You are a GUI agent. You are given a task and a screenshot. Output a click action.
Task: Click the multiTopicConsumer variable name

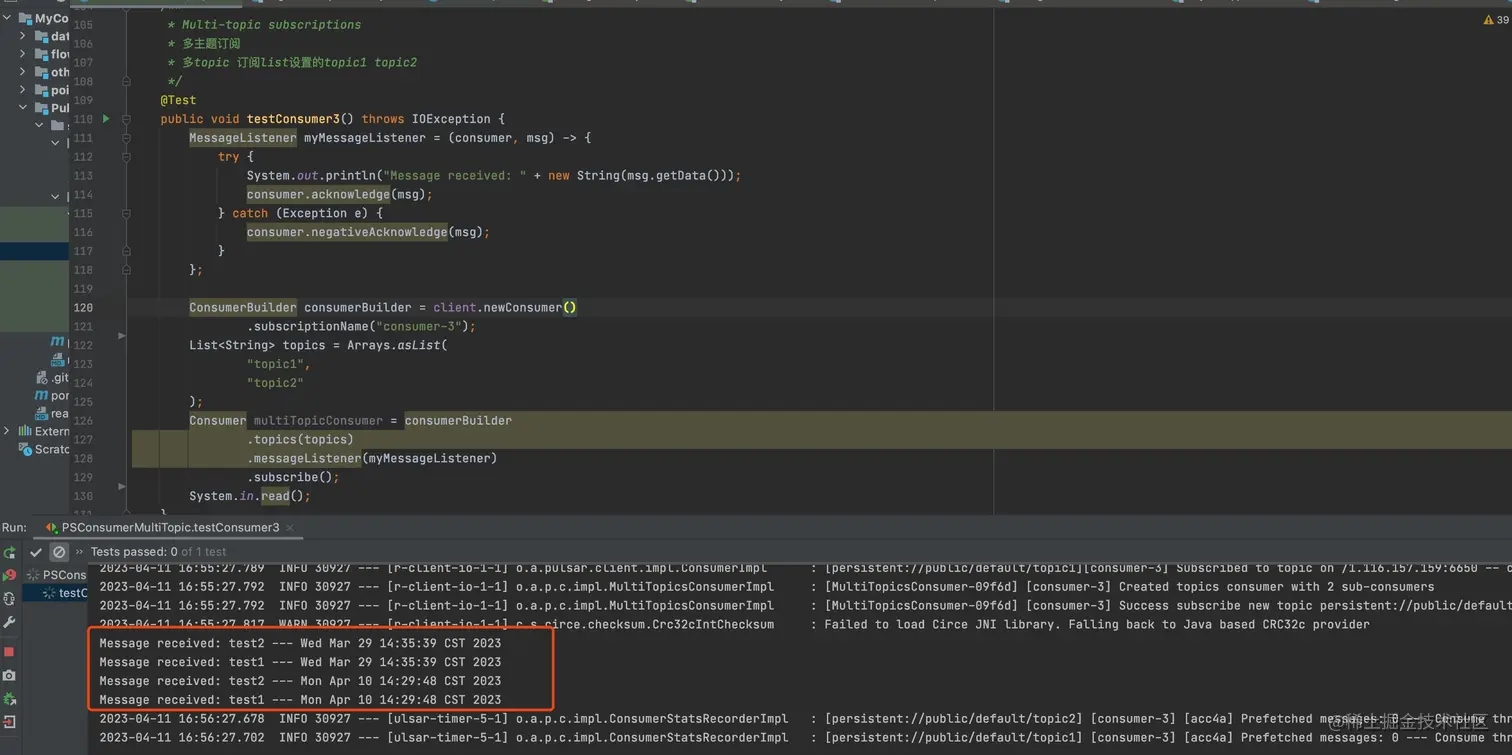click(x=318, y=421)
